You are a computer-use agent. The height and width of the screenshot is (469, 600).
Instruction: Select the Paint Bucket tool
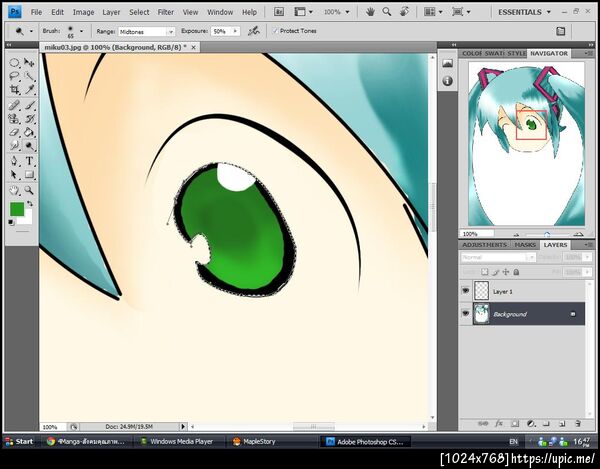coord(29,132)
